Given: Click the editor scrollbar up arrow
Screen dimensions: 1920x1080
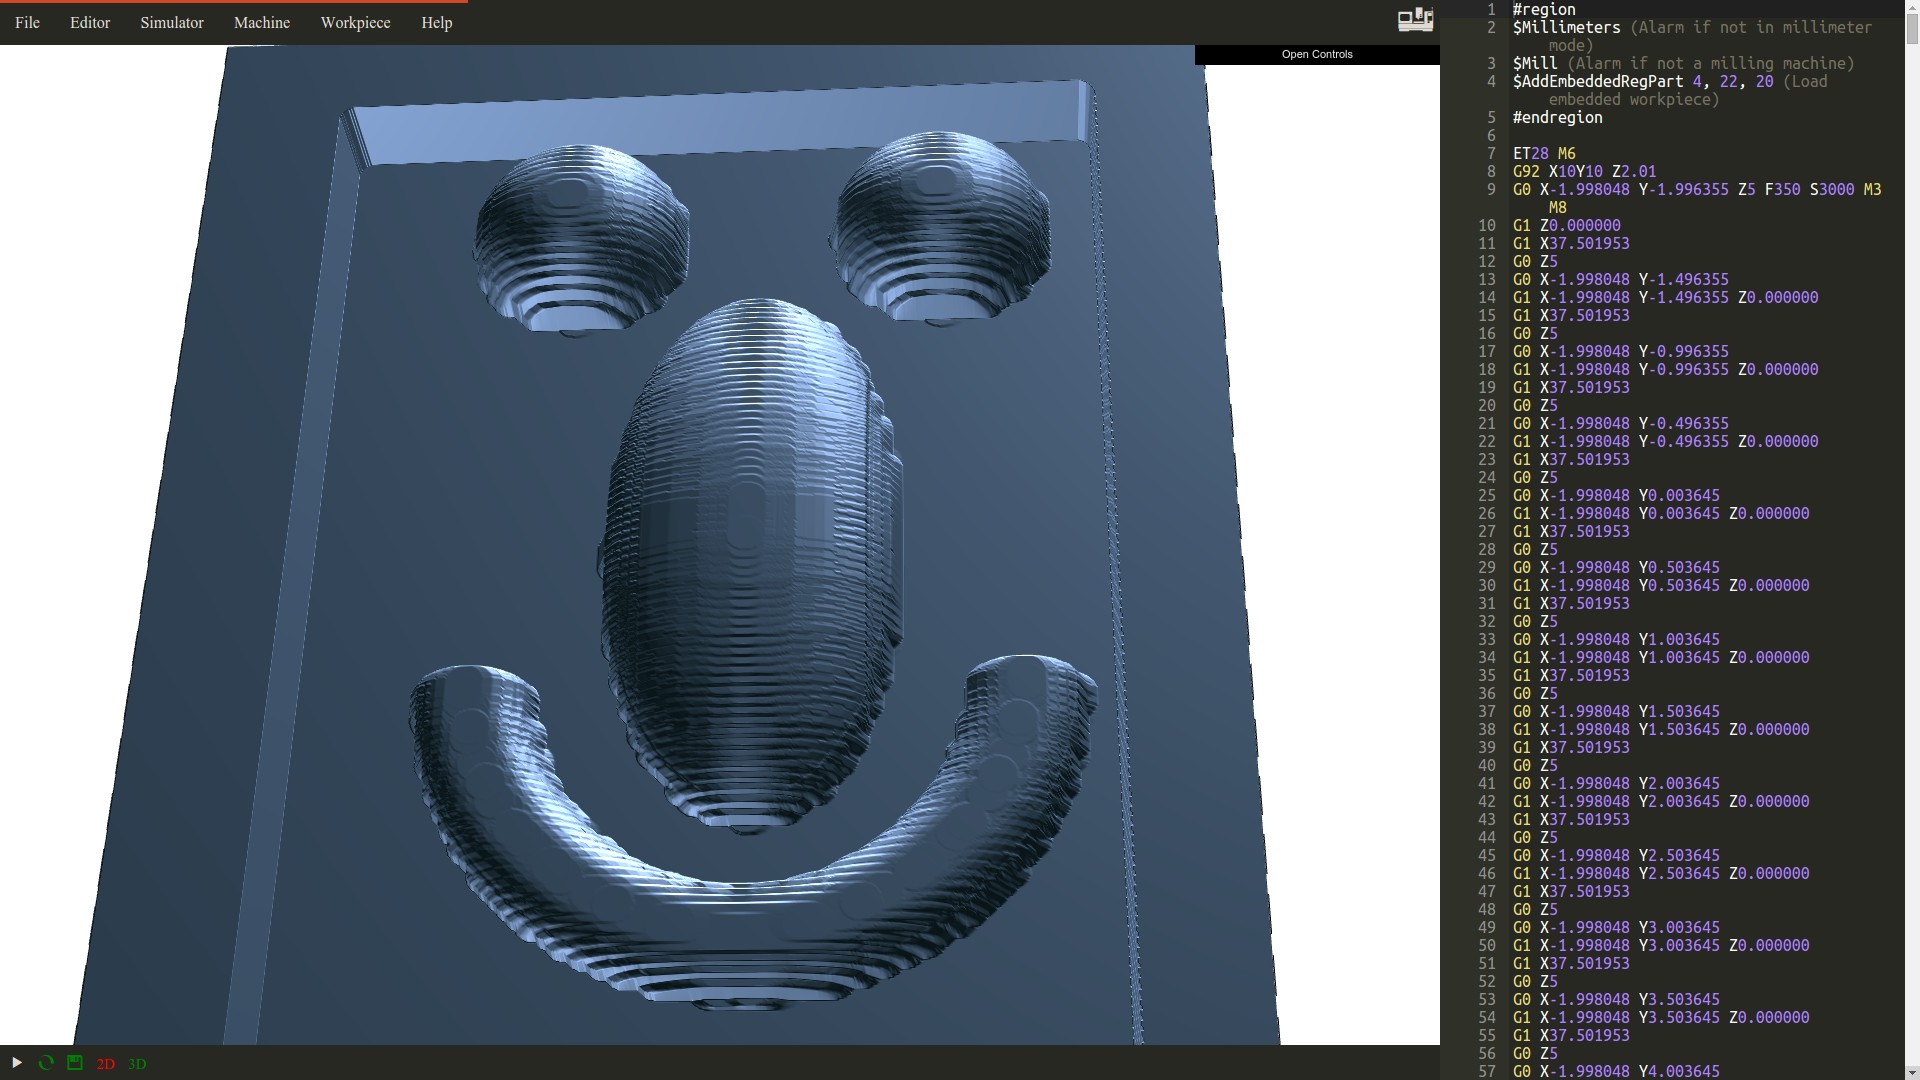Looking at the screenshot, I should tap(1911, 6).
